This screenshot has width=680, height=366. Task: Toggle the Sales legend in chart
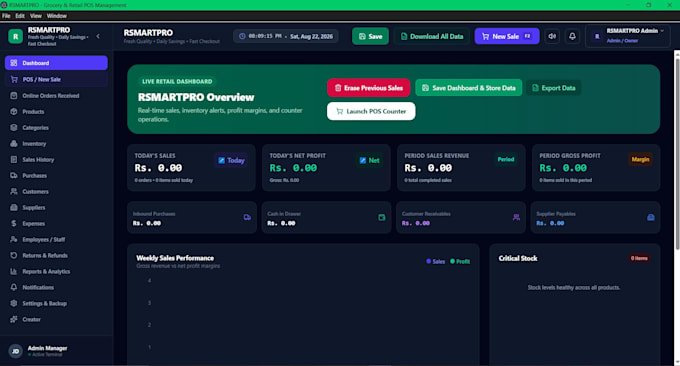(435, 261)
